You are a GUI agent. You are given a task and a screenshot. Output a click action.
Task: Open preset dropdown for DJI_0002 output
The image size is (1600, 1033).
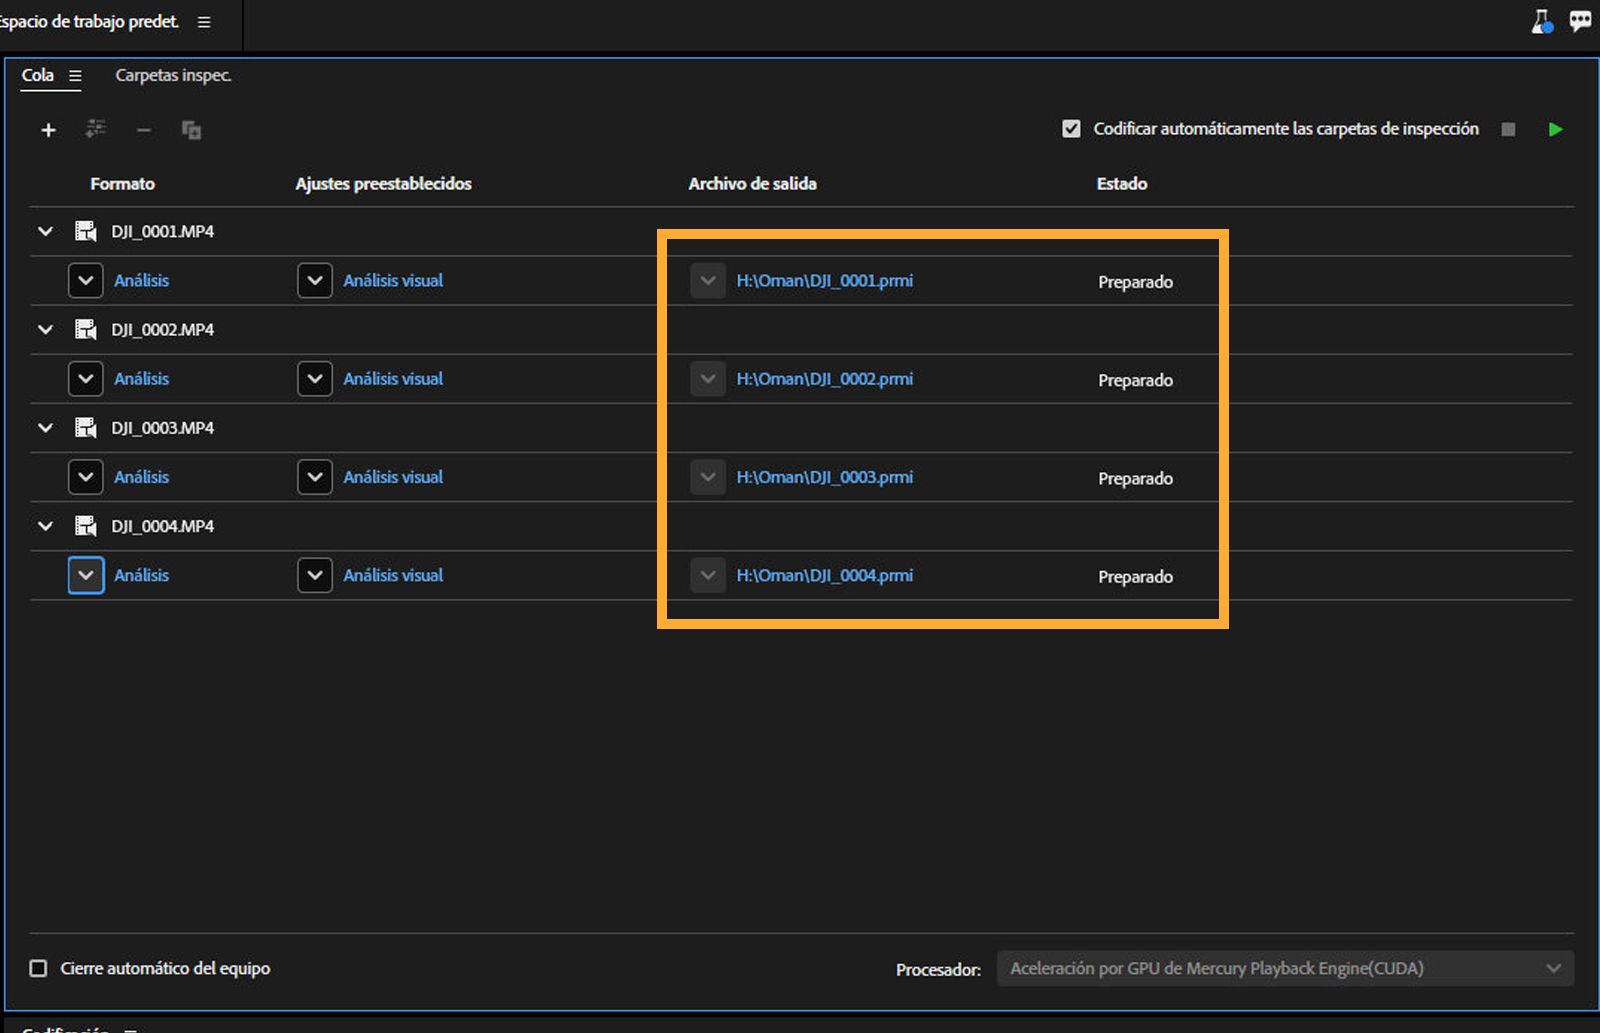pos(315,379)
